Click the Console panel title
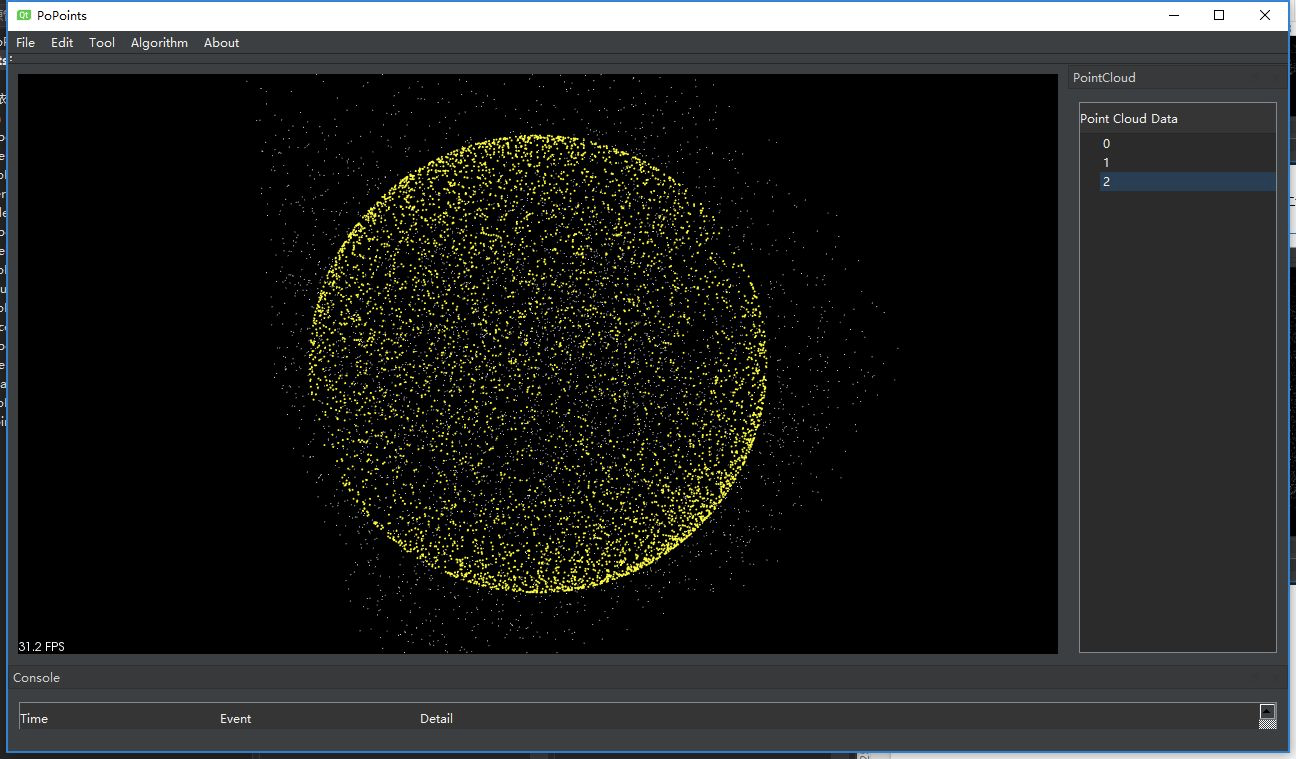This screenshot has height=759, width=1296. [37, 677]
